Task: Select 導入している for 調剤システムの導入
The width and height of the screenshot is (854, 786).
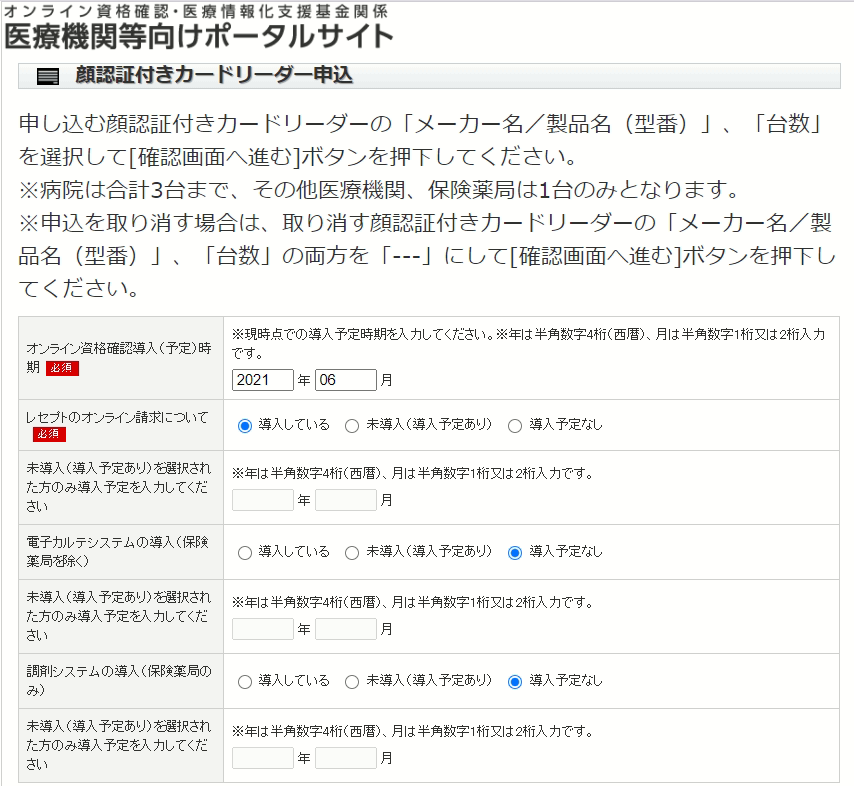Action: (245, 681)
